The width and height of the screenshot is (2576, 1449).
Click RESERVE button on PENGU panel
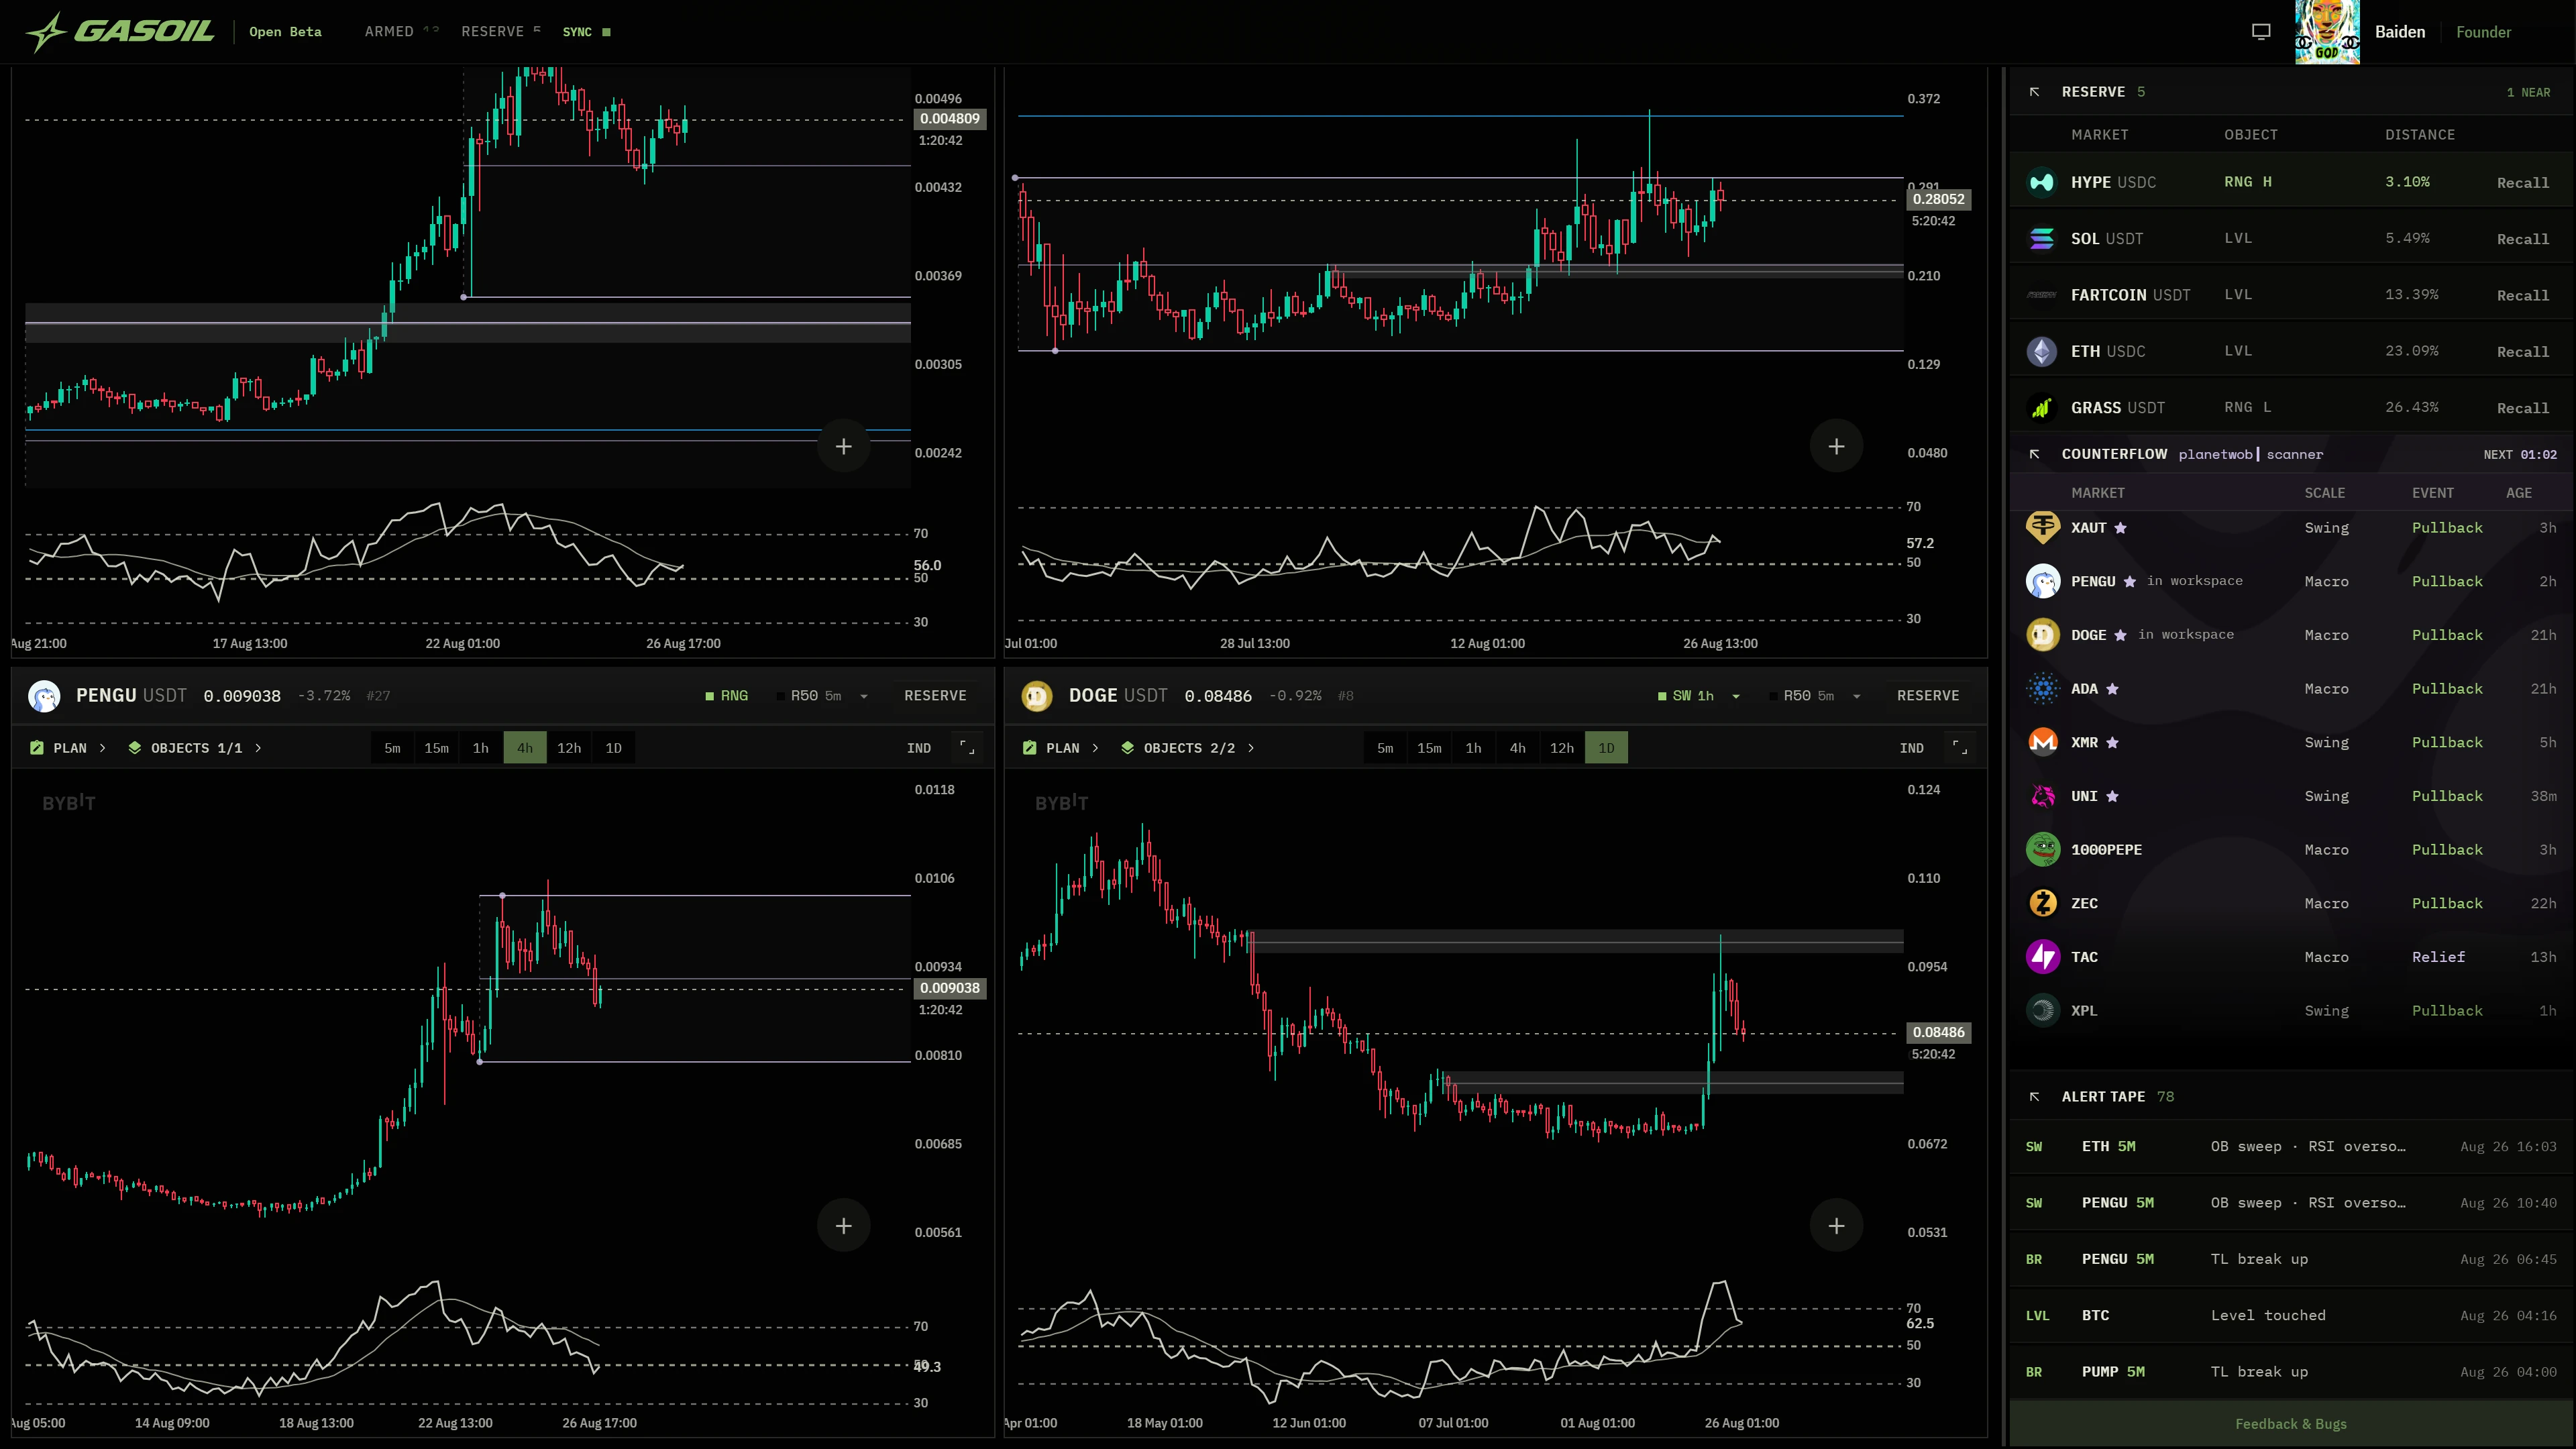tap(935, 696)
